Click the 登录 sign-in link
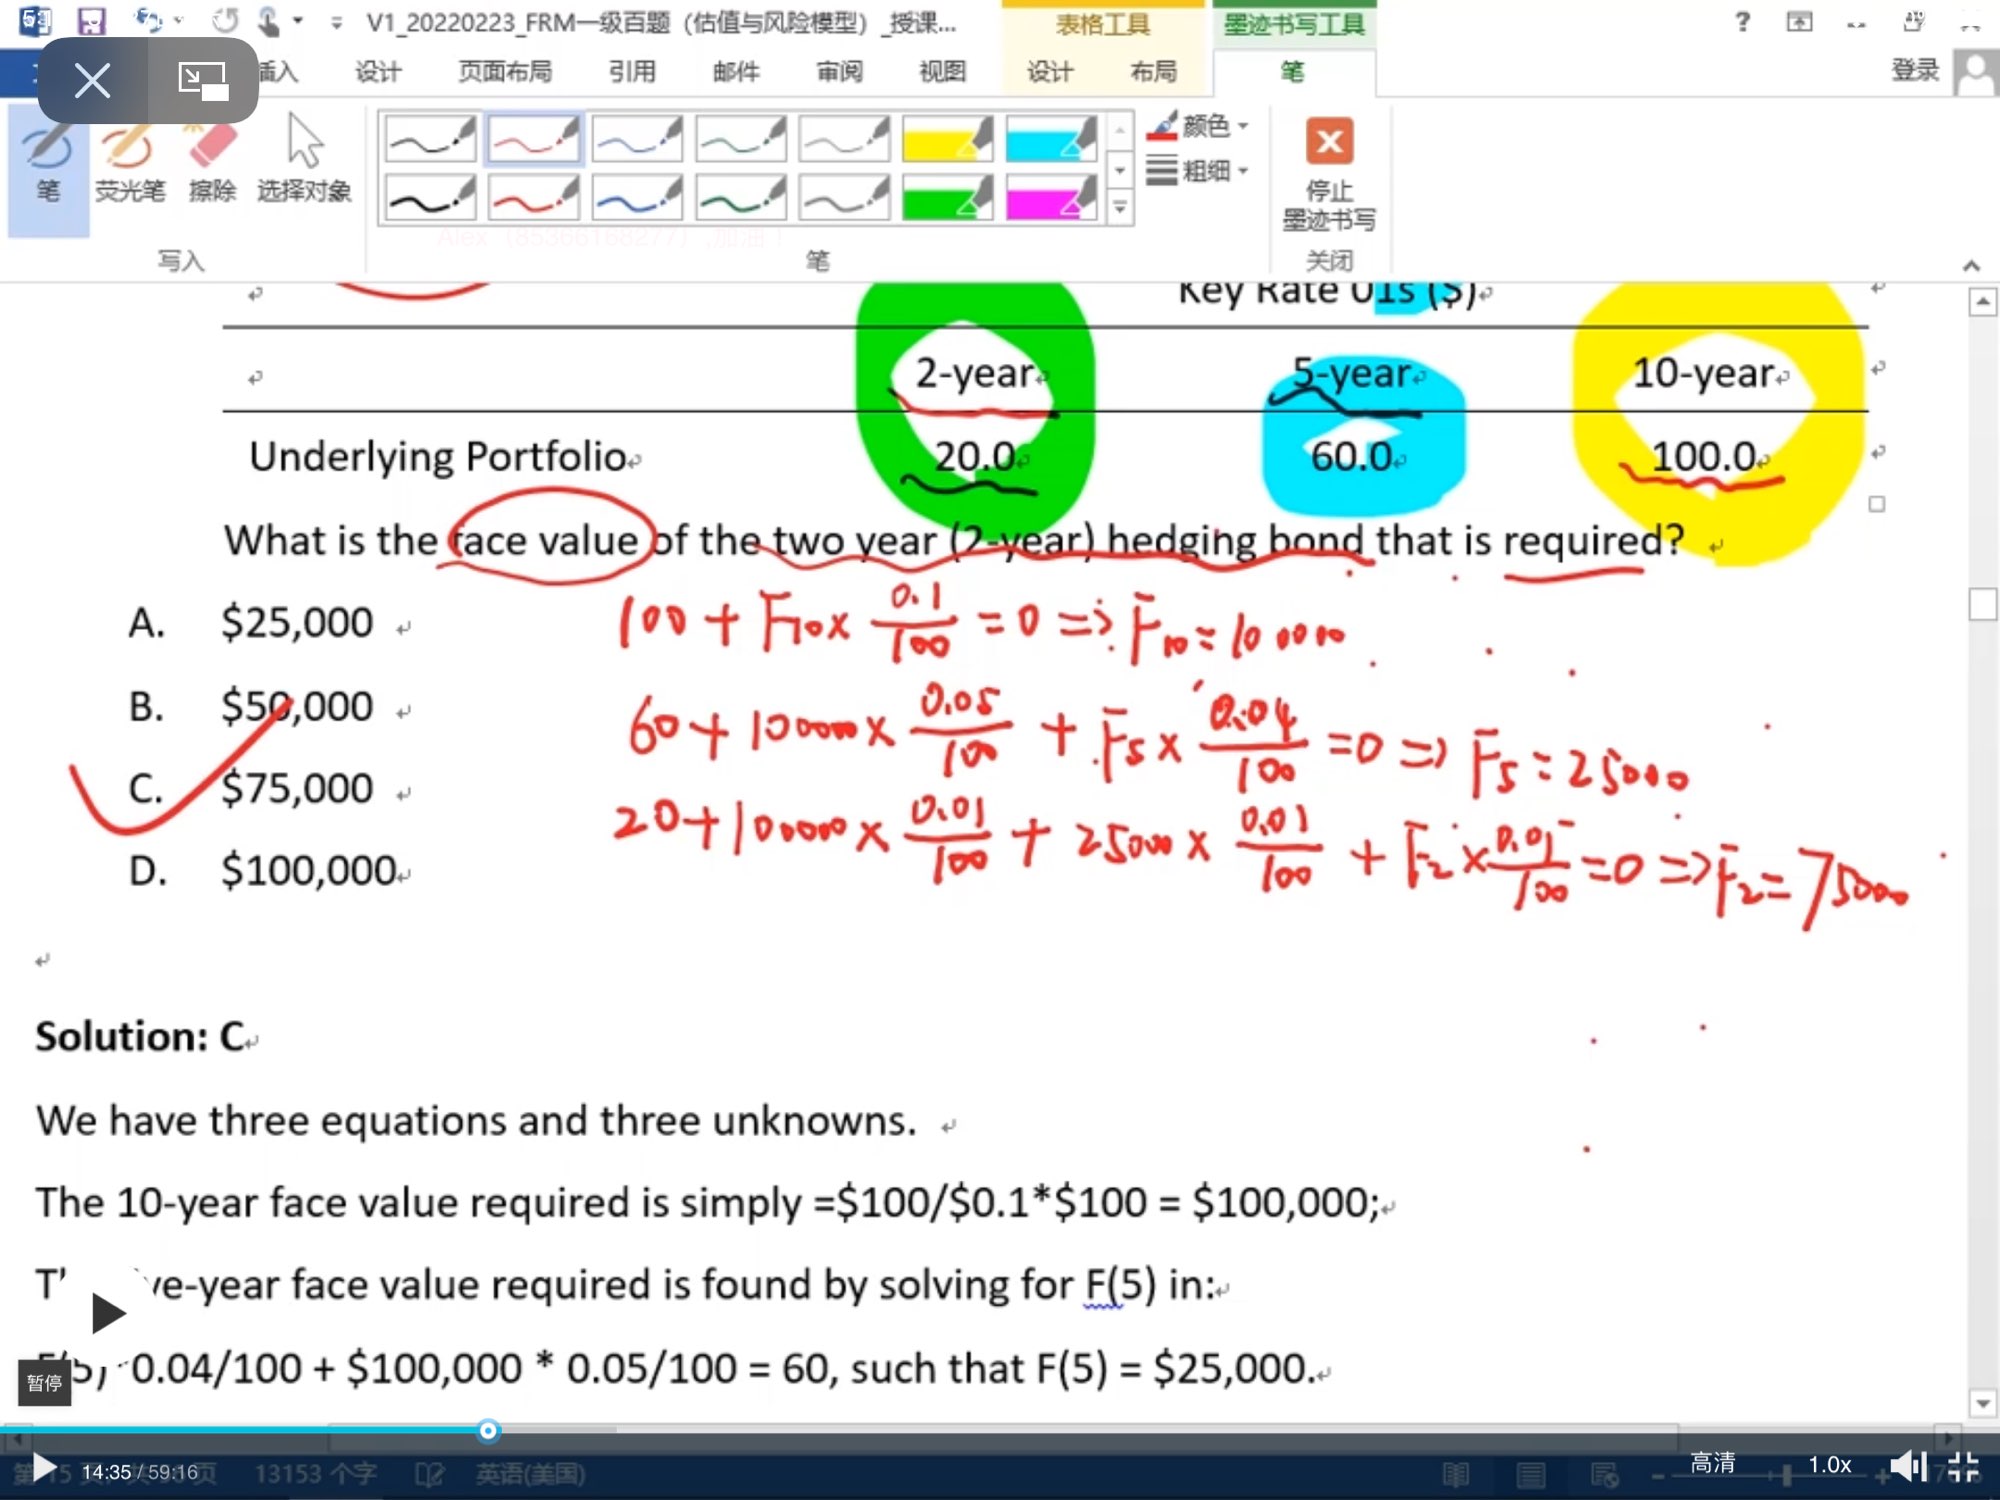Screen dimensions: 2000x1500 pos(1914,70)
